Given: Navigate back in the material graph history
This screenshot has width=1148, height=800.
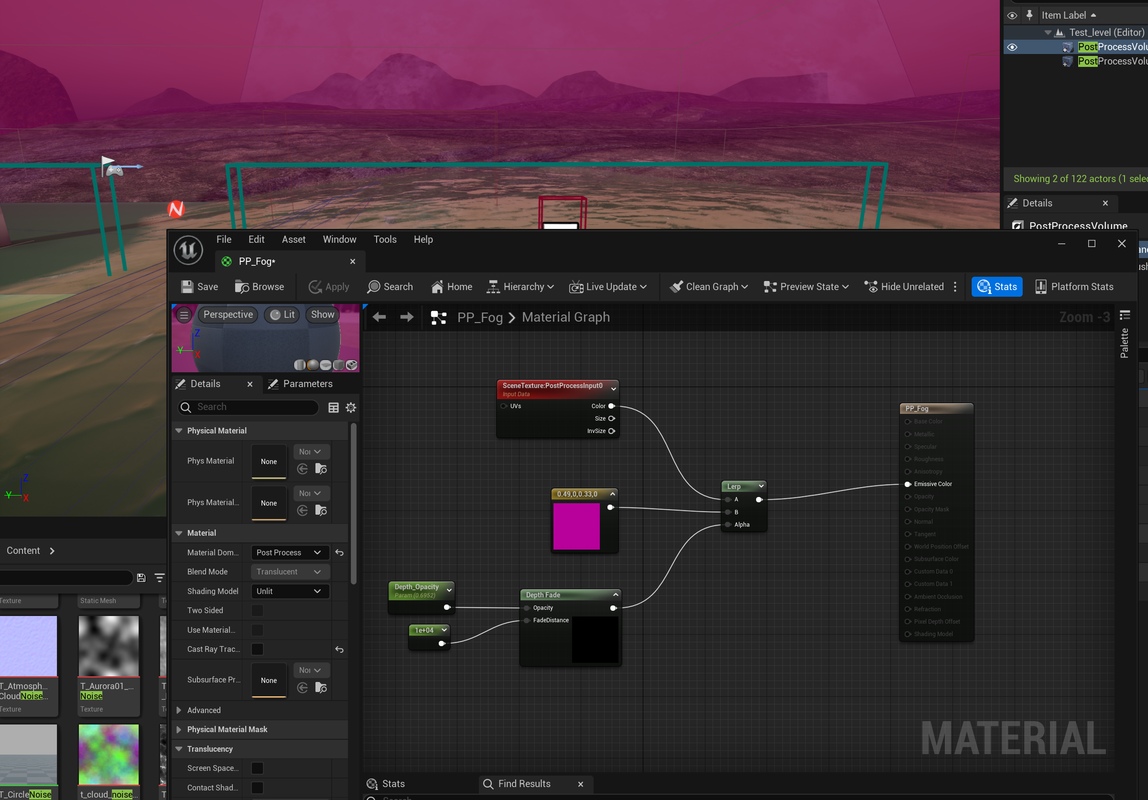Looking at the screenshot, I should point(379,317).
